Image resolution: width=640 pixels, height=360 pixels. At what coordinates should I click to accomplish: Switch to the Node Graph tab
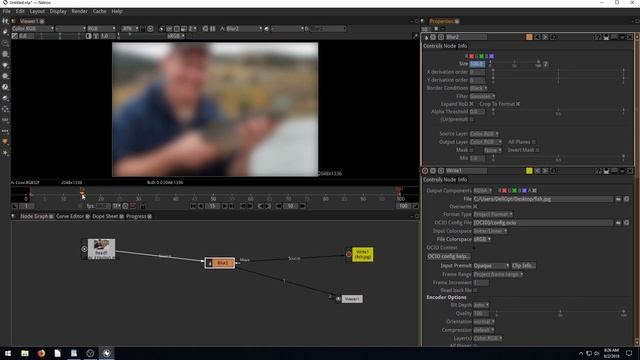(34, 216)
